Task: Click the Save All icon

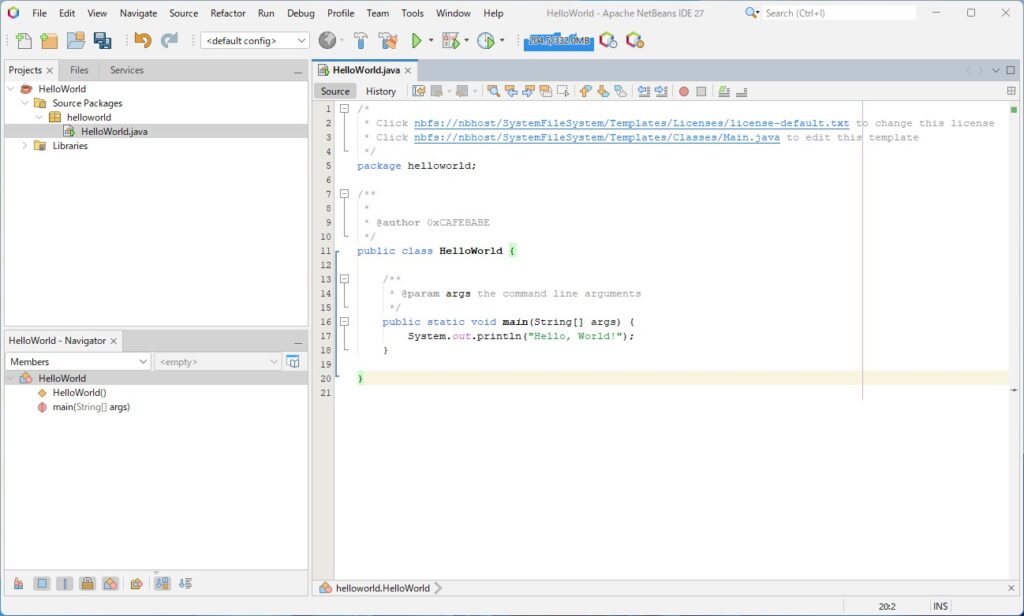Action: [x=102, y=41]
